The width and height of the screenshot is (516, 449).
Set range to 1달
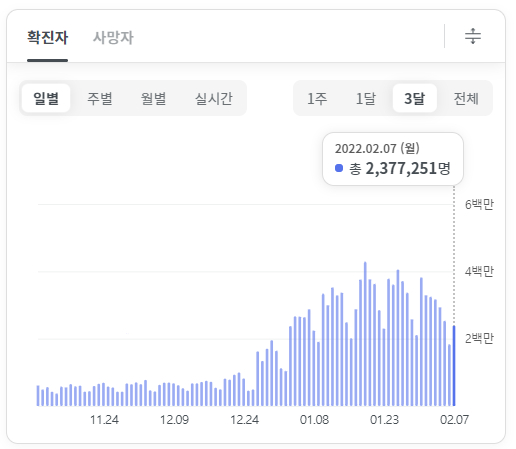coord(366,98)
